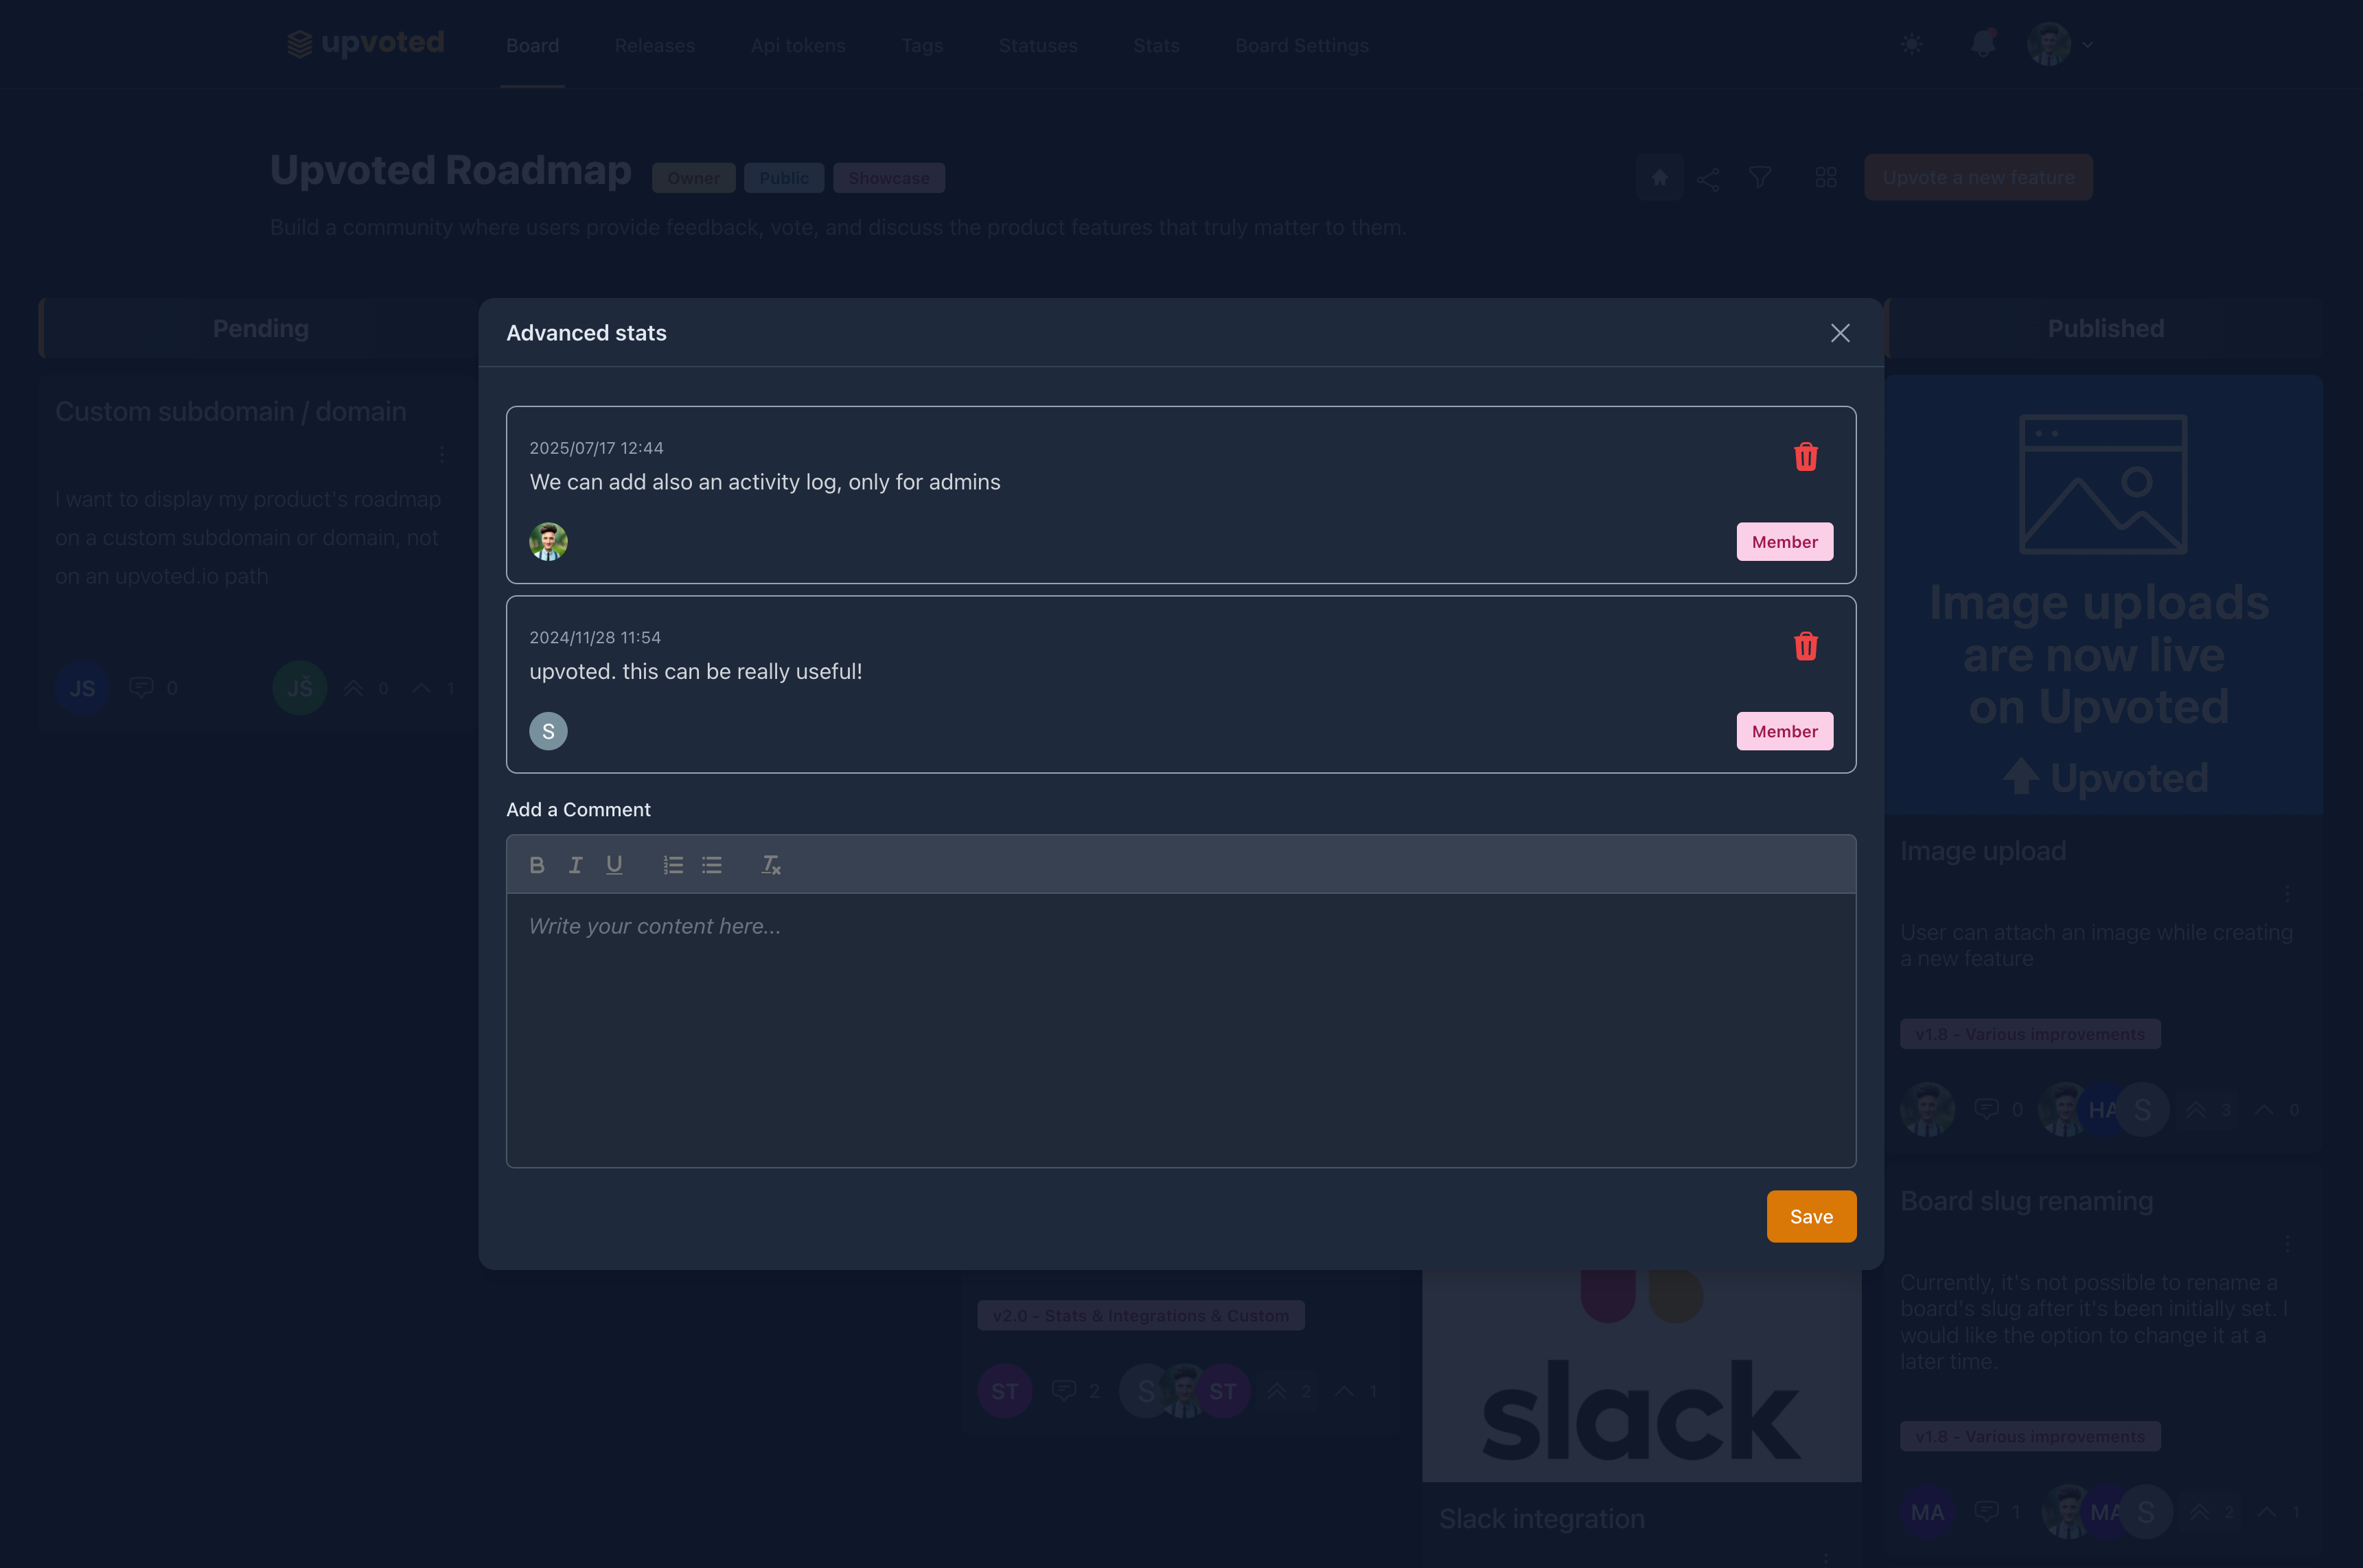The height and width of the screenshot is (1568, 2363).
Task: Toggle light/dark theme sun icon
Action: click(1911, 45)
